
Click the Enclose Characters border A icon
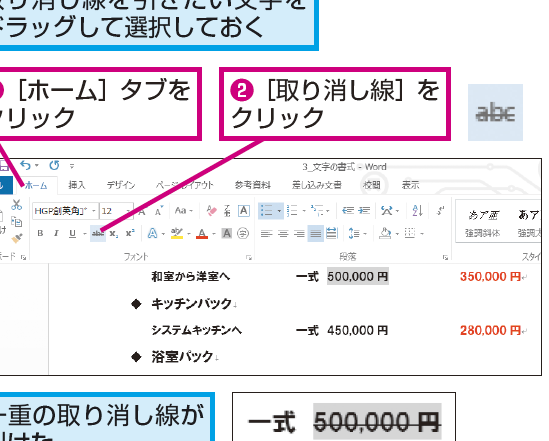click(x=244, y=211)
